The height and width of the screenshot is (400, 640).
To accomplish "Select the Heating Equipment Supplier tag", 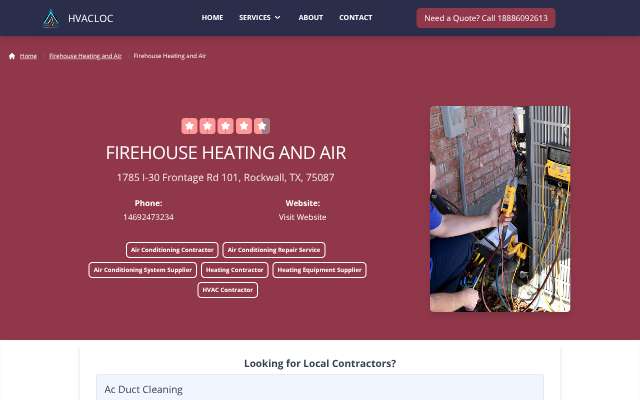I will (319, 270).
